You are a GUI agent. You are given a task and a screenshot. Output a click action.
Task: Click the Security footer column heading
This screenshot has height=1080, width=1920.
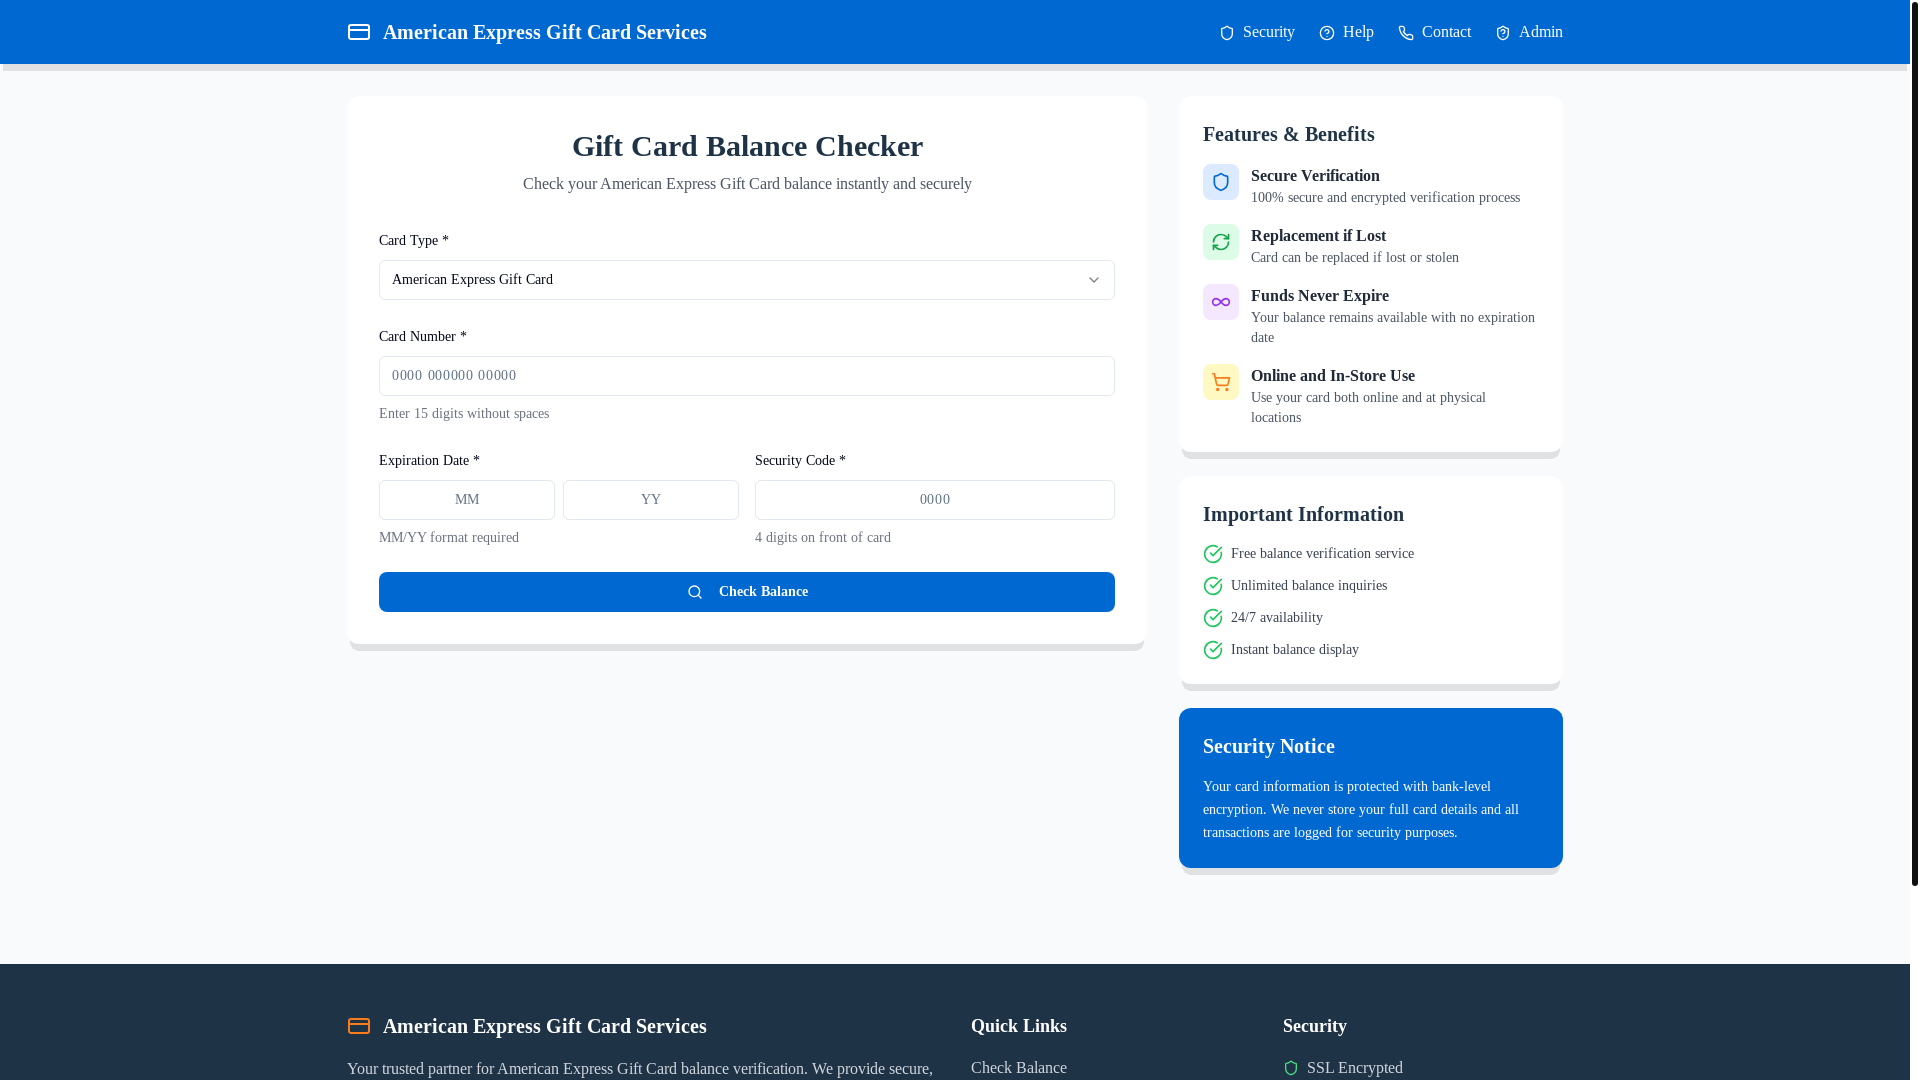[1315, 1026]
